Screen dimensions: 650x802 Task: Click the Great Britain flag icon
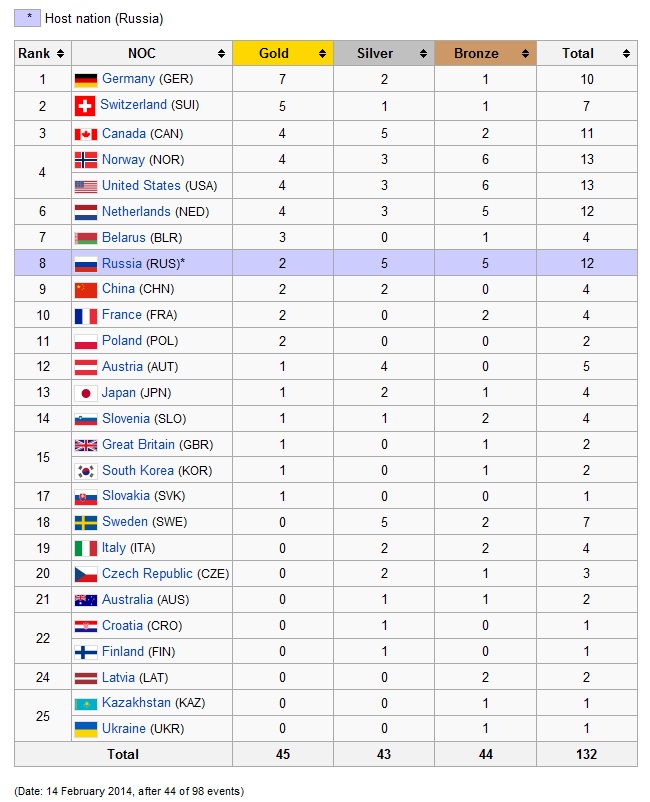point(86,445)
